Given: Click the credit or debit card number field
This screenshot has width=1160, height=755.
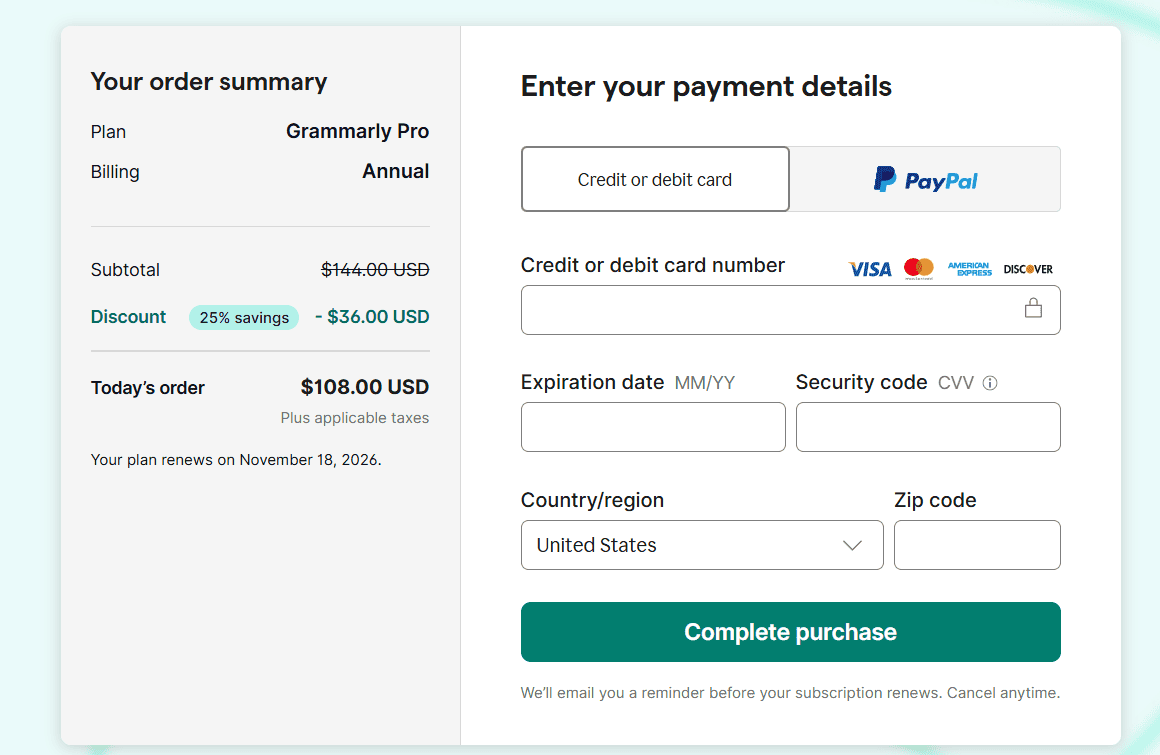Looking at the screenshot, I should pyautogui.click(x=790, y=310).
